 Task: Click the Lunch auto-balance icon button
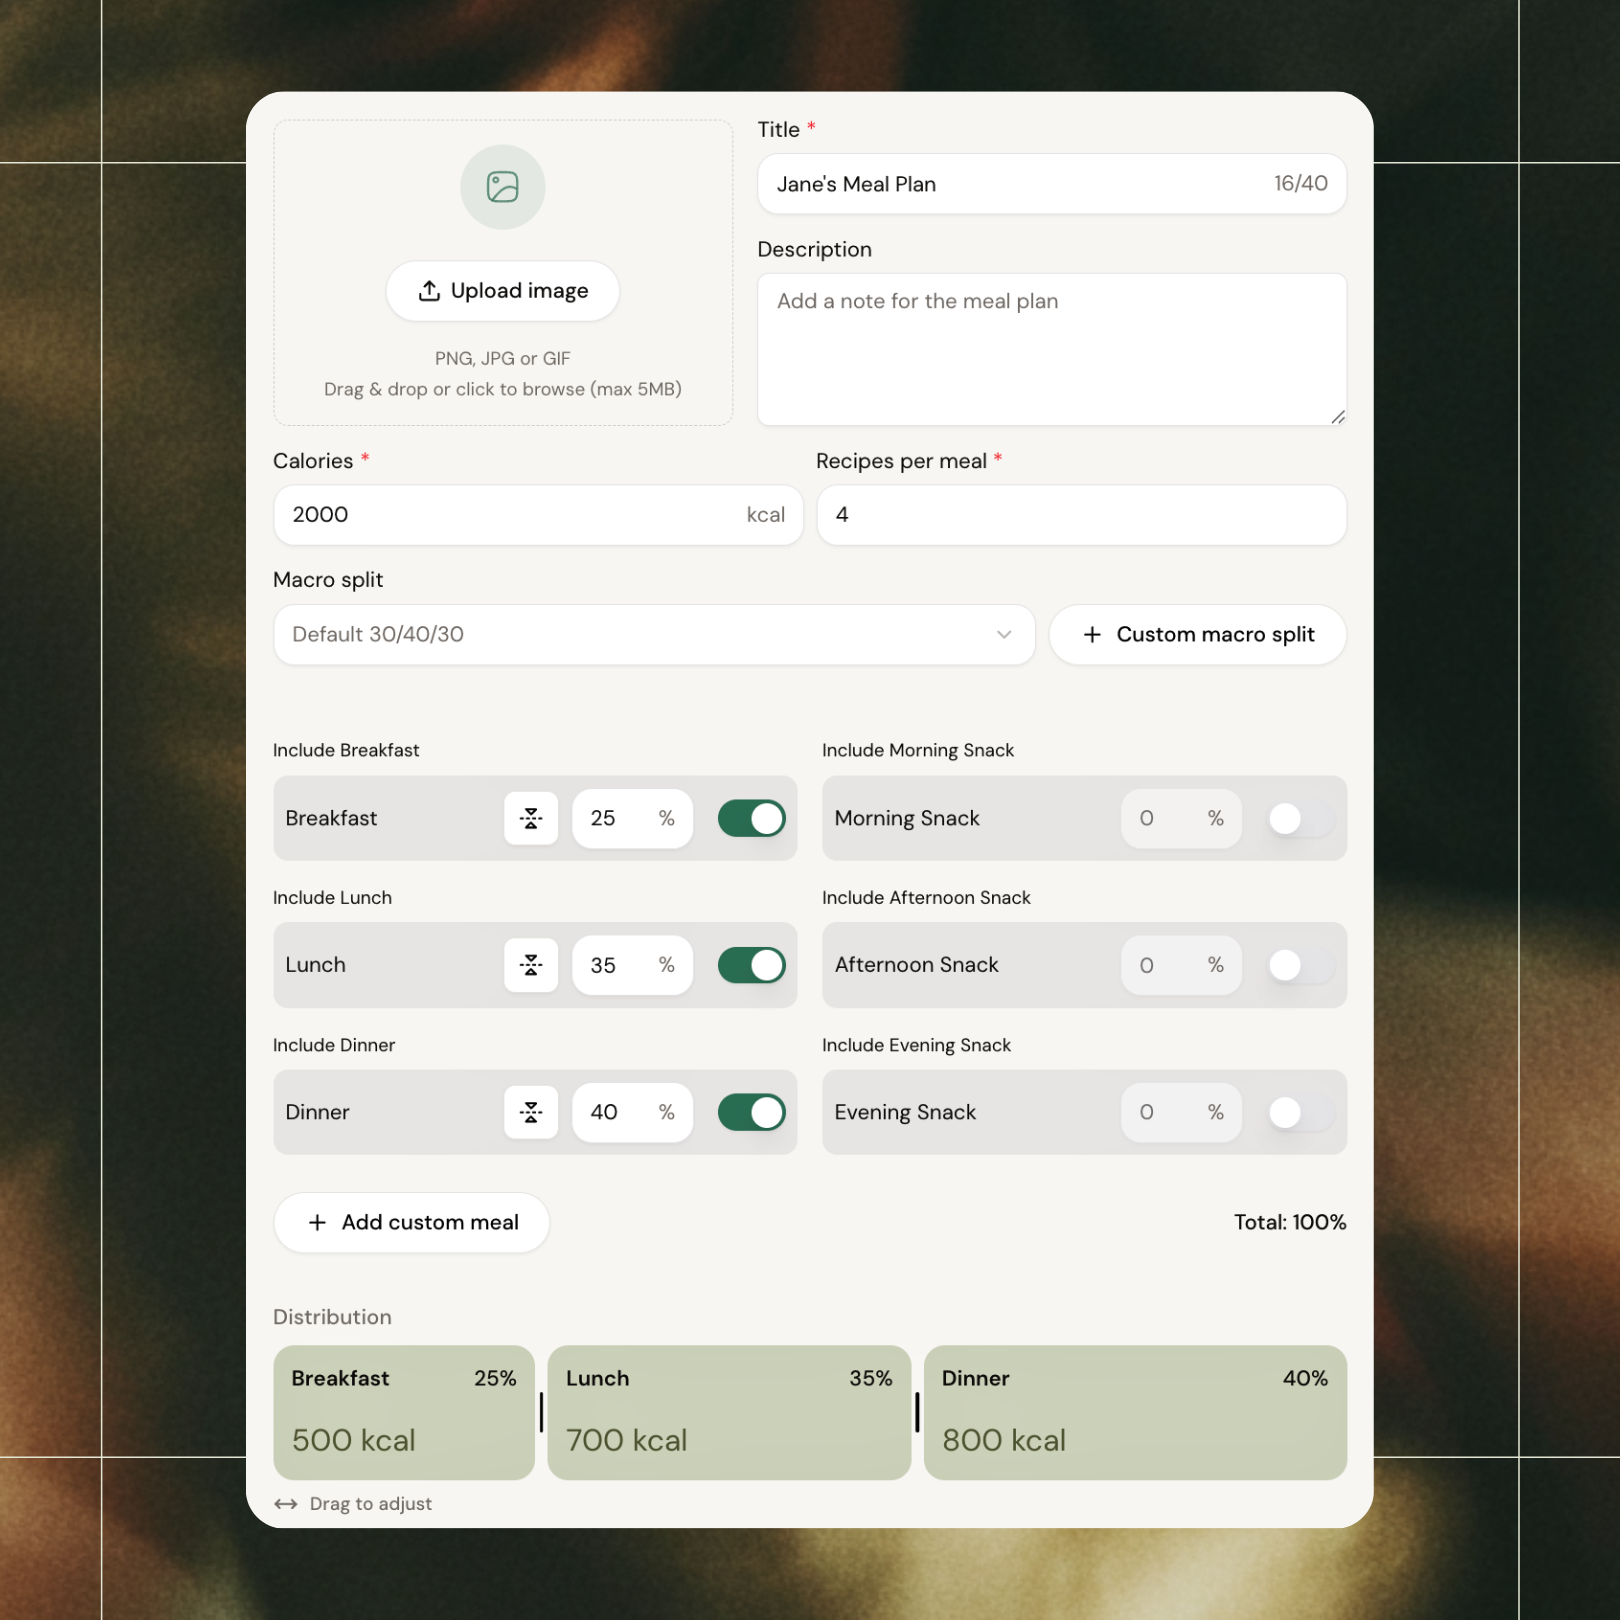coord(531,965)
